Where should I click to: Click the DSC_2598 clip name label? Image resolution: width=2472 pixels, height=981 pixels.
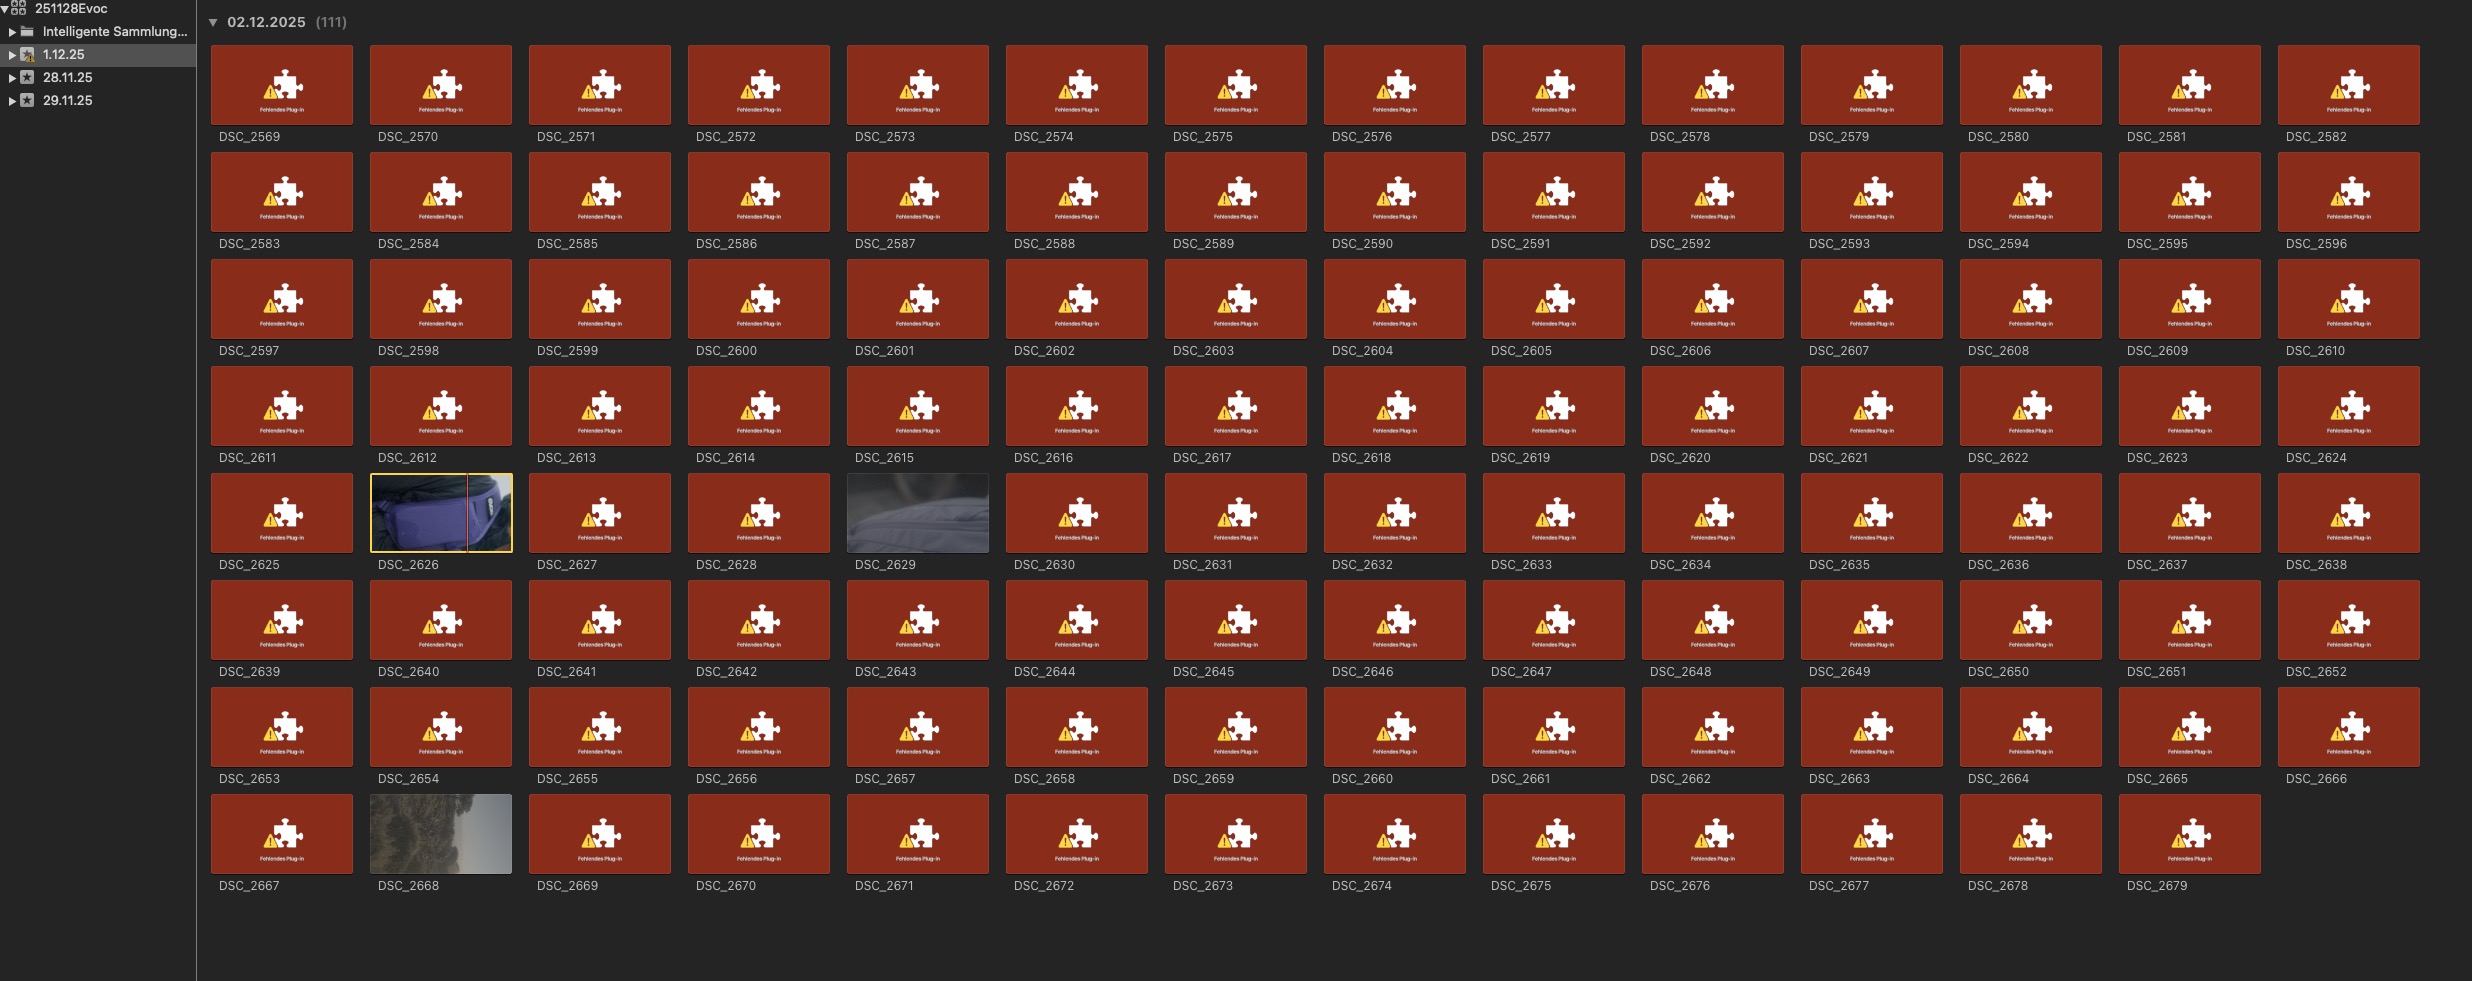click(408, 351)
